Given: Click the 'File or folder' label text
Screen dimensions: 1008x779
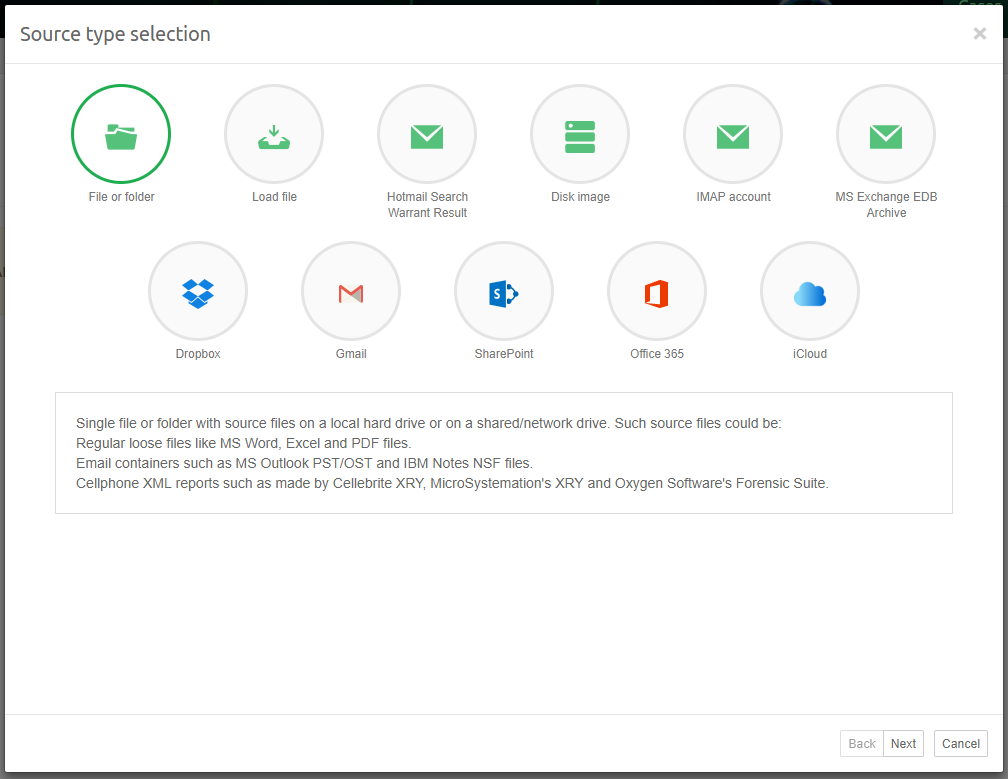Looking at the screenshot, I should point(121,197).
